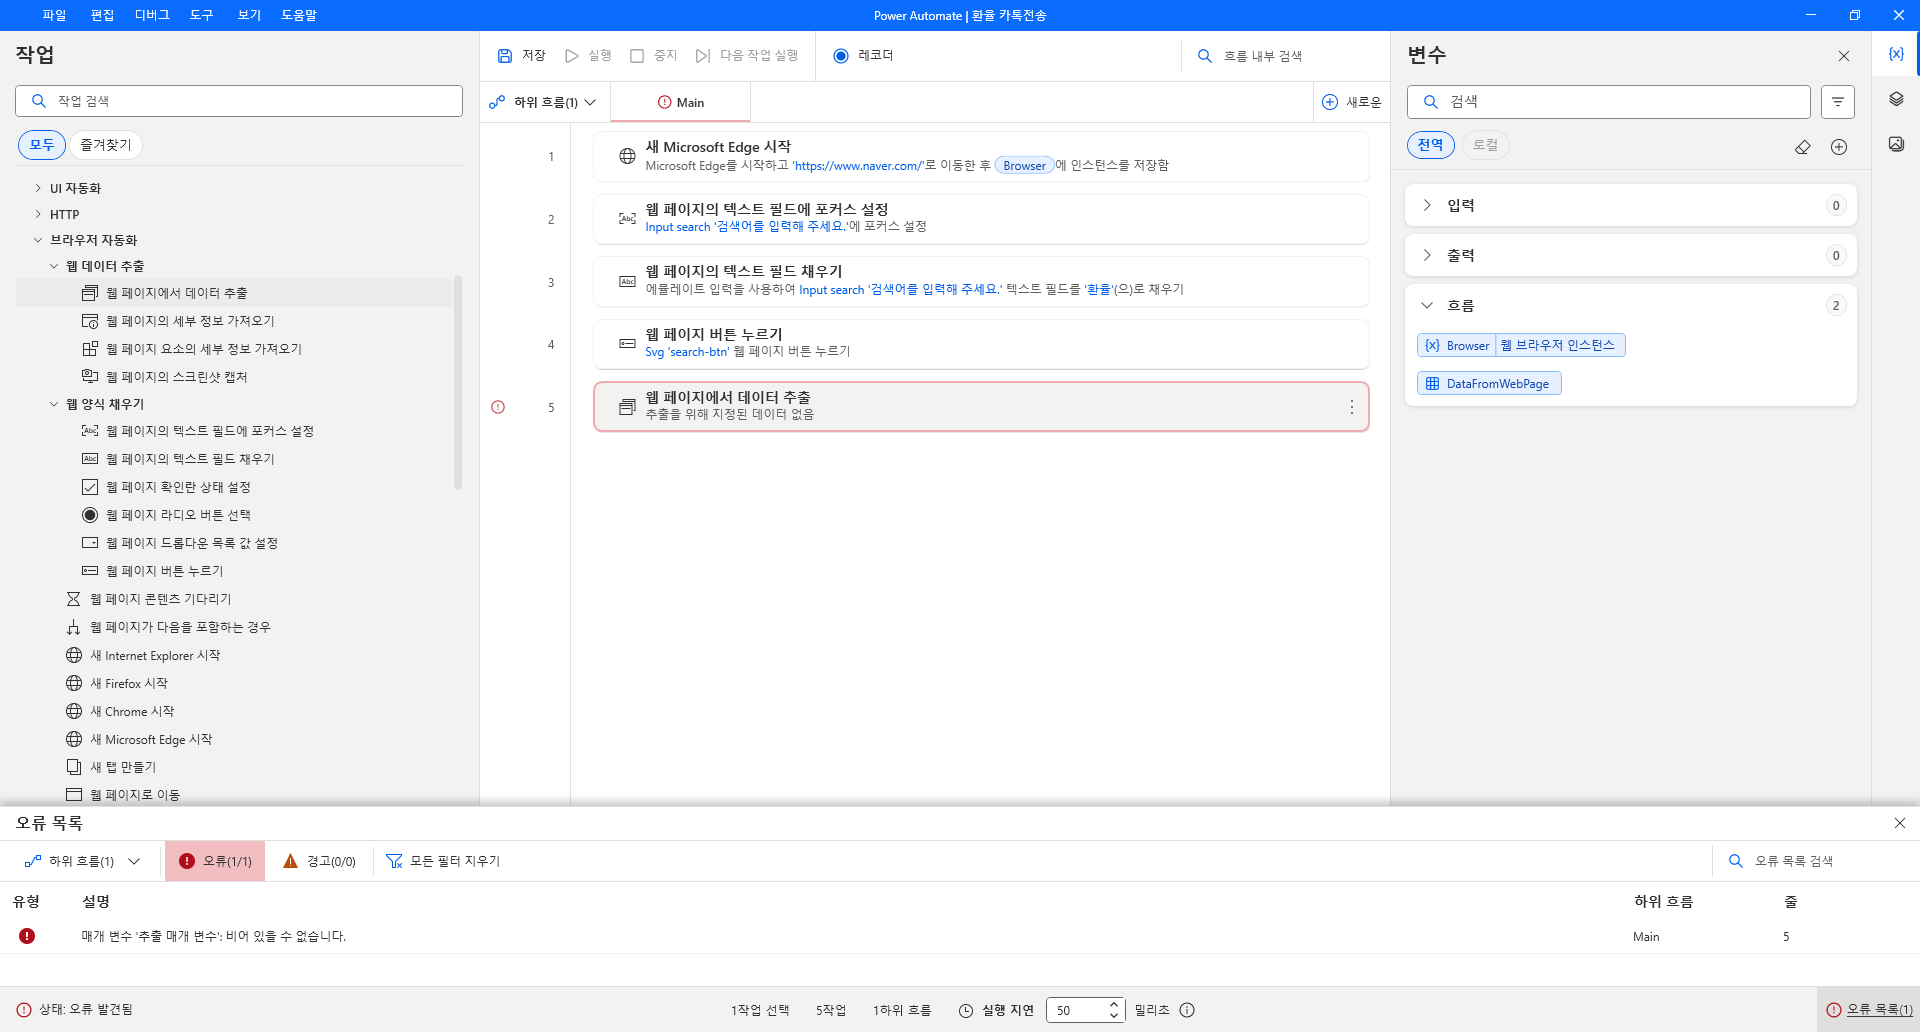
Task: Select the 모두 actions filter
Action: 42,145
